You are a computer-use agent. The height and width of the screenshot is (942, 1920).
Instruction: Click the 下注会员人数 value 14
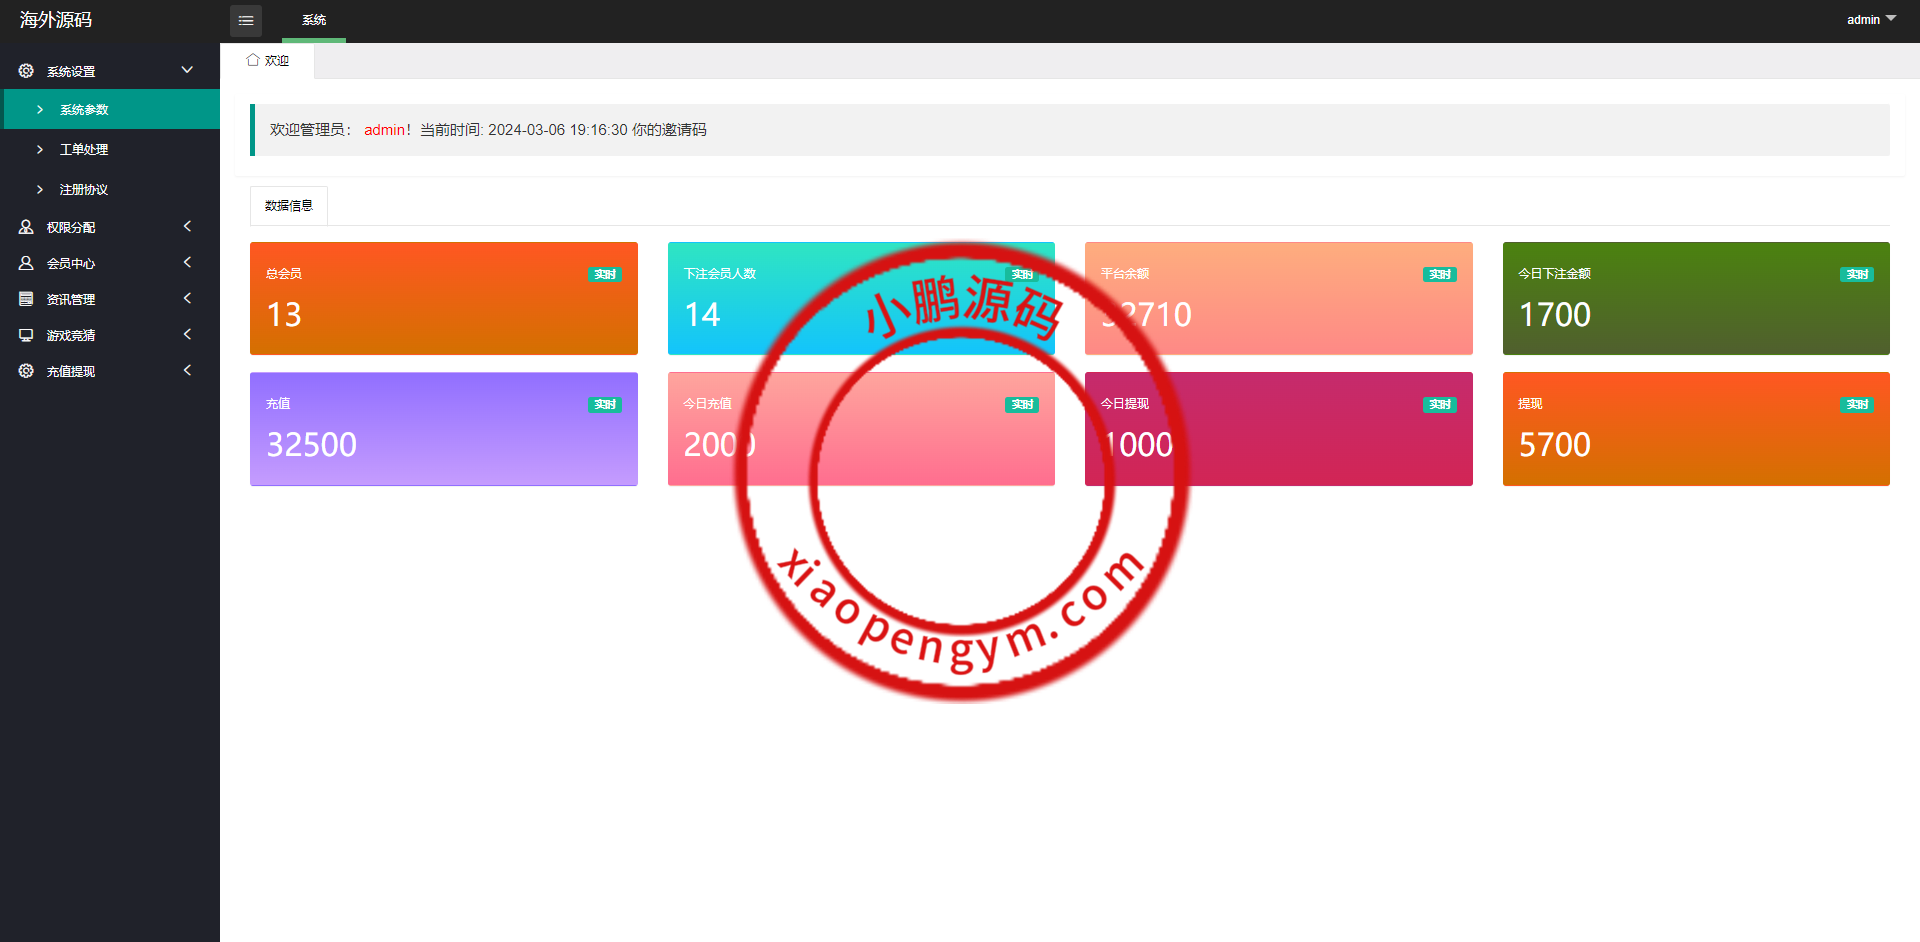pyautogui.click(x=702, y=315)
